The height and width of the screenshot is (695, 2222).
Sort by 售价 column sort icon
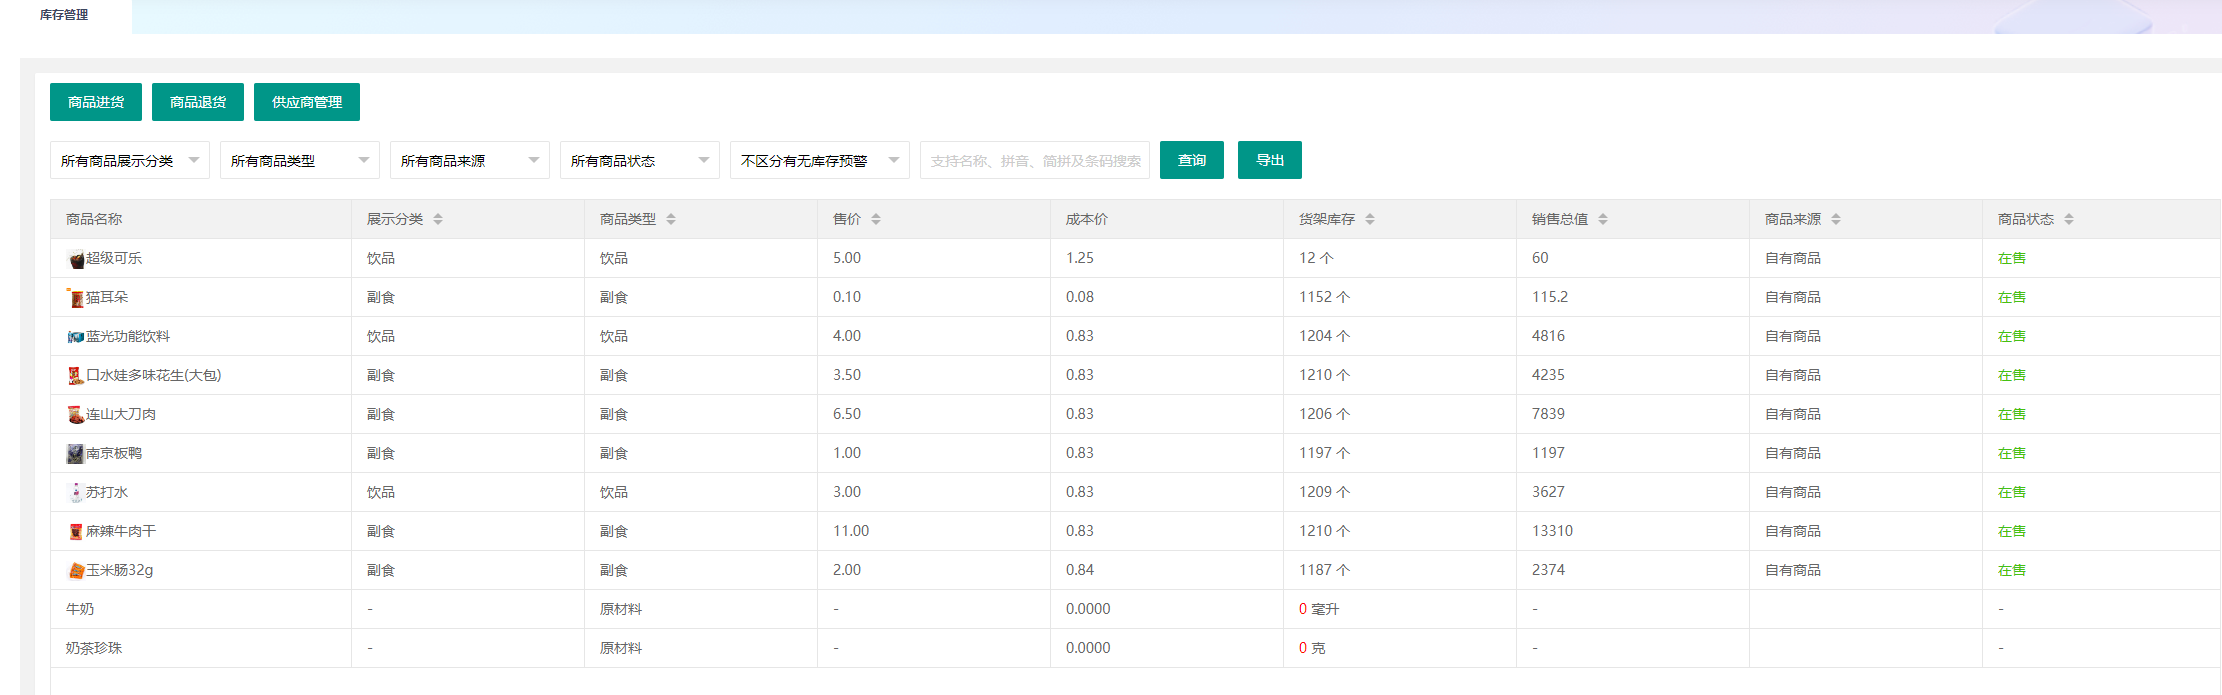(876, 219)
